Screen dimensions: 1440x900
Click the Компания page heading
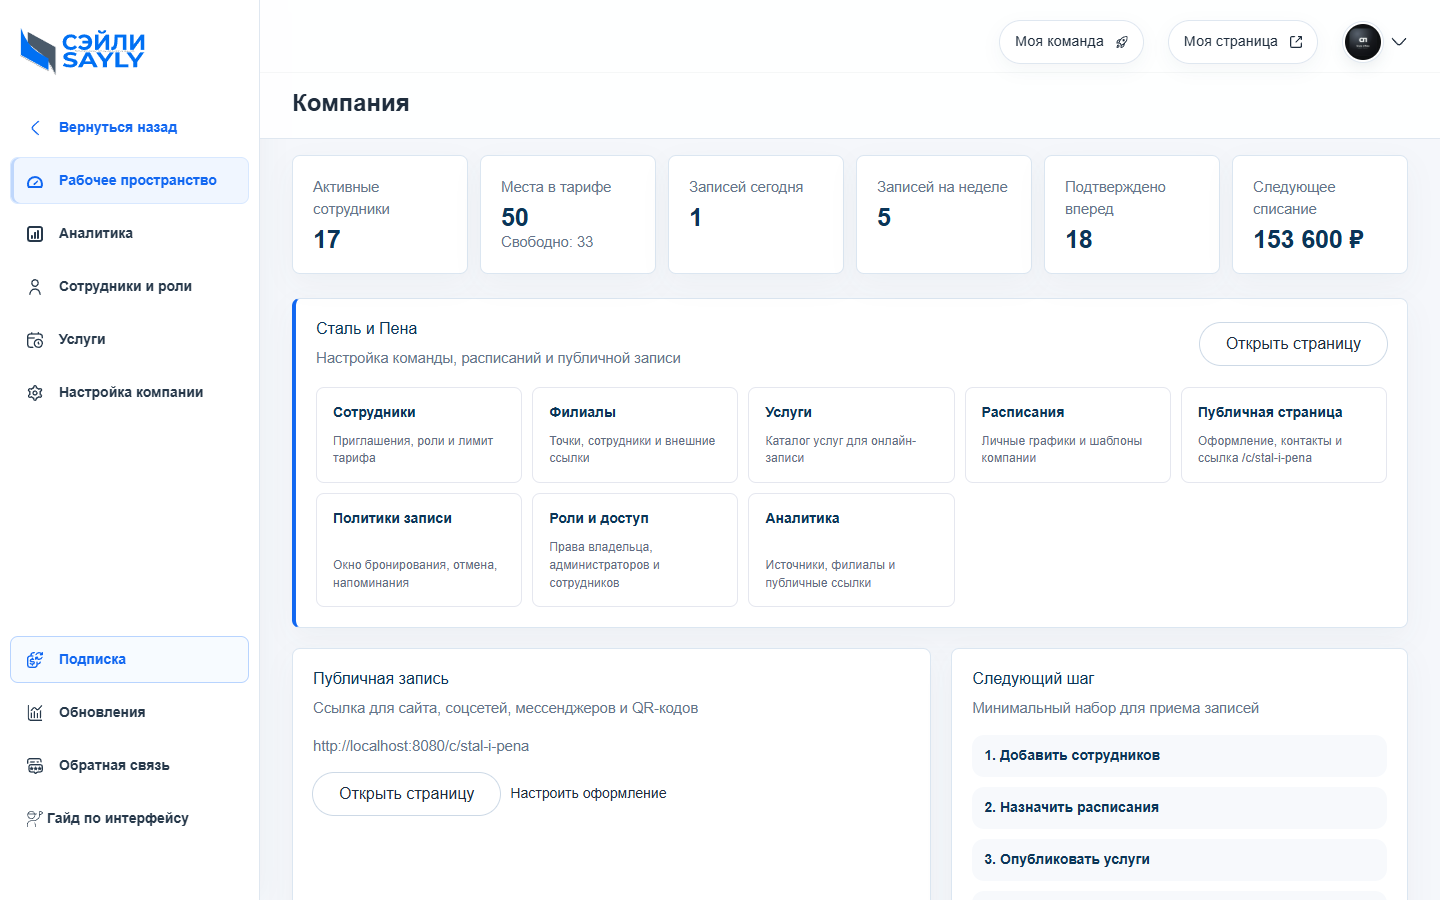pos(351,103)
